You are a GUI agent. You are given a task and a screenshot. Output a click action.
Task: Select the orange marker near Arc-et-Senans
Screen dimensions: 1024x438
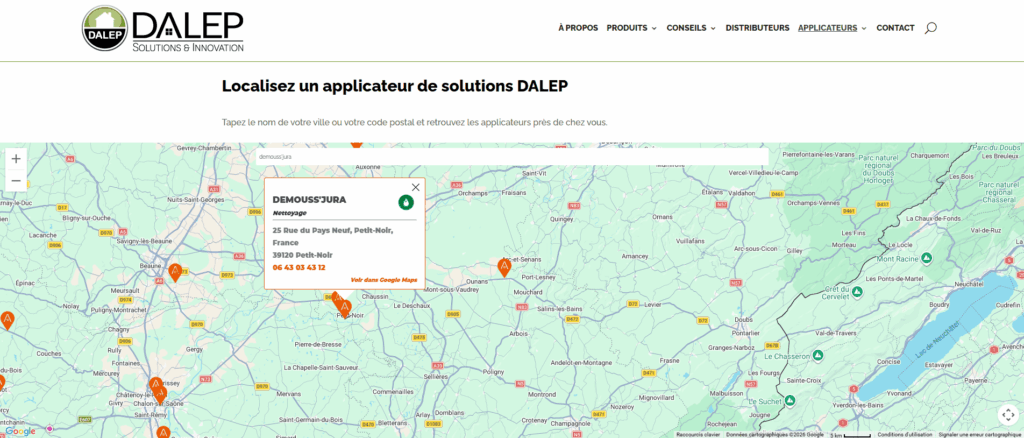(x=504, y=267)
